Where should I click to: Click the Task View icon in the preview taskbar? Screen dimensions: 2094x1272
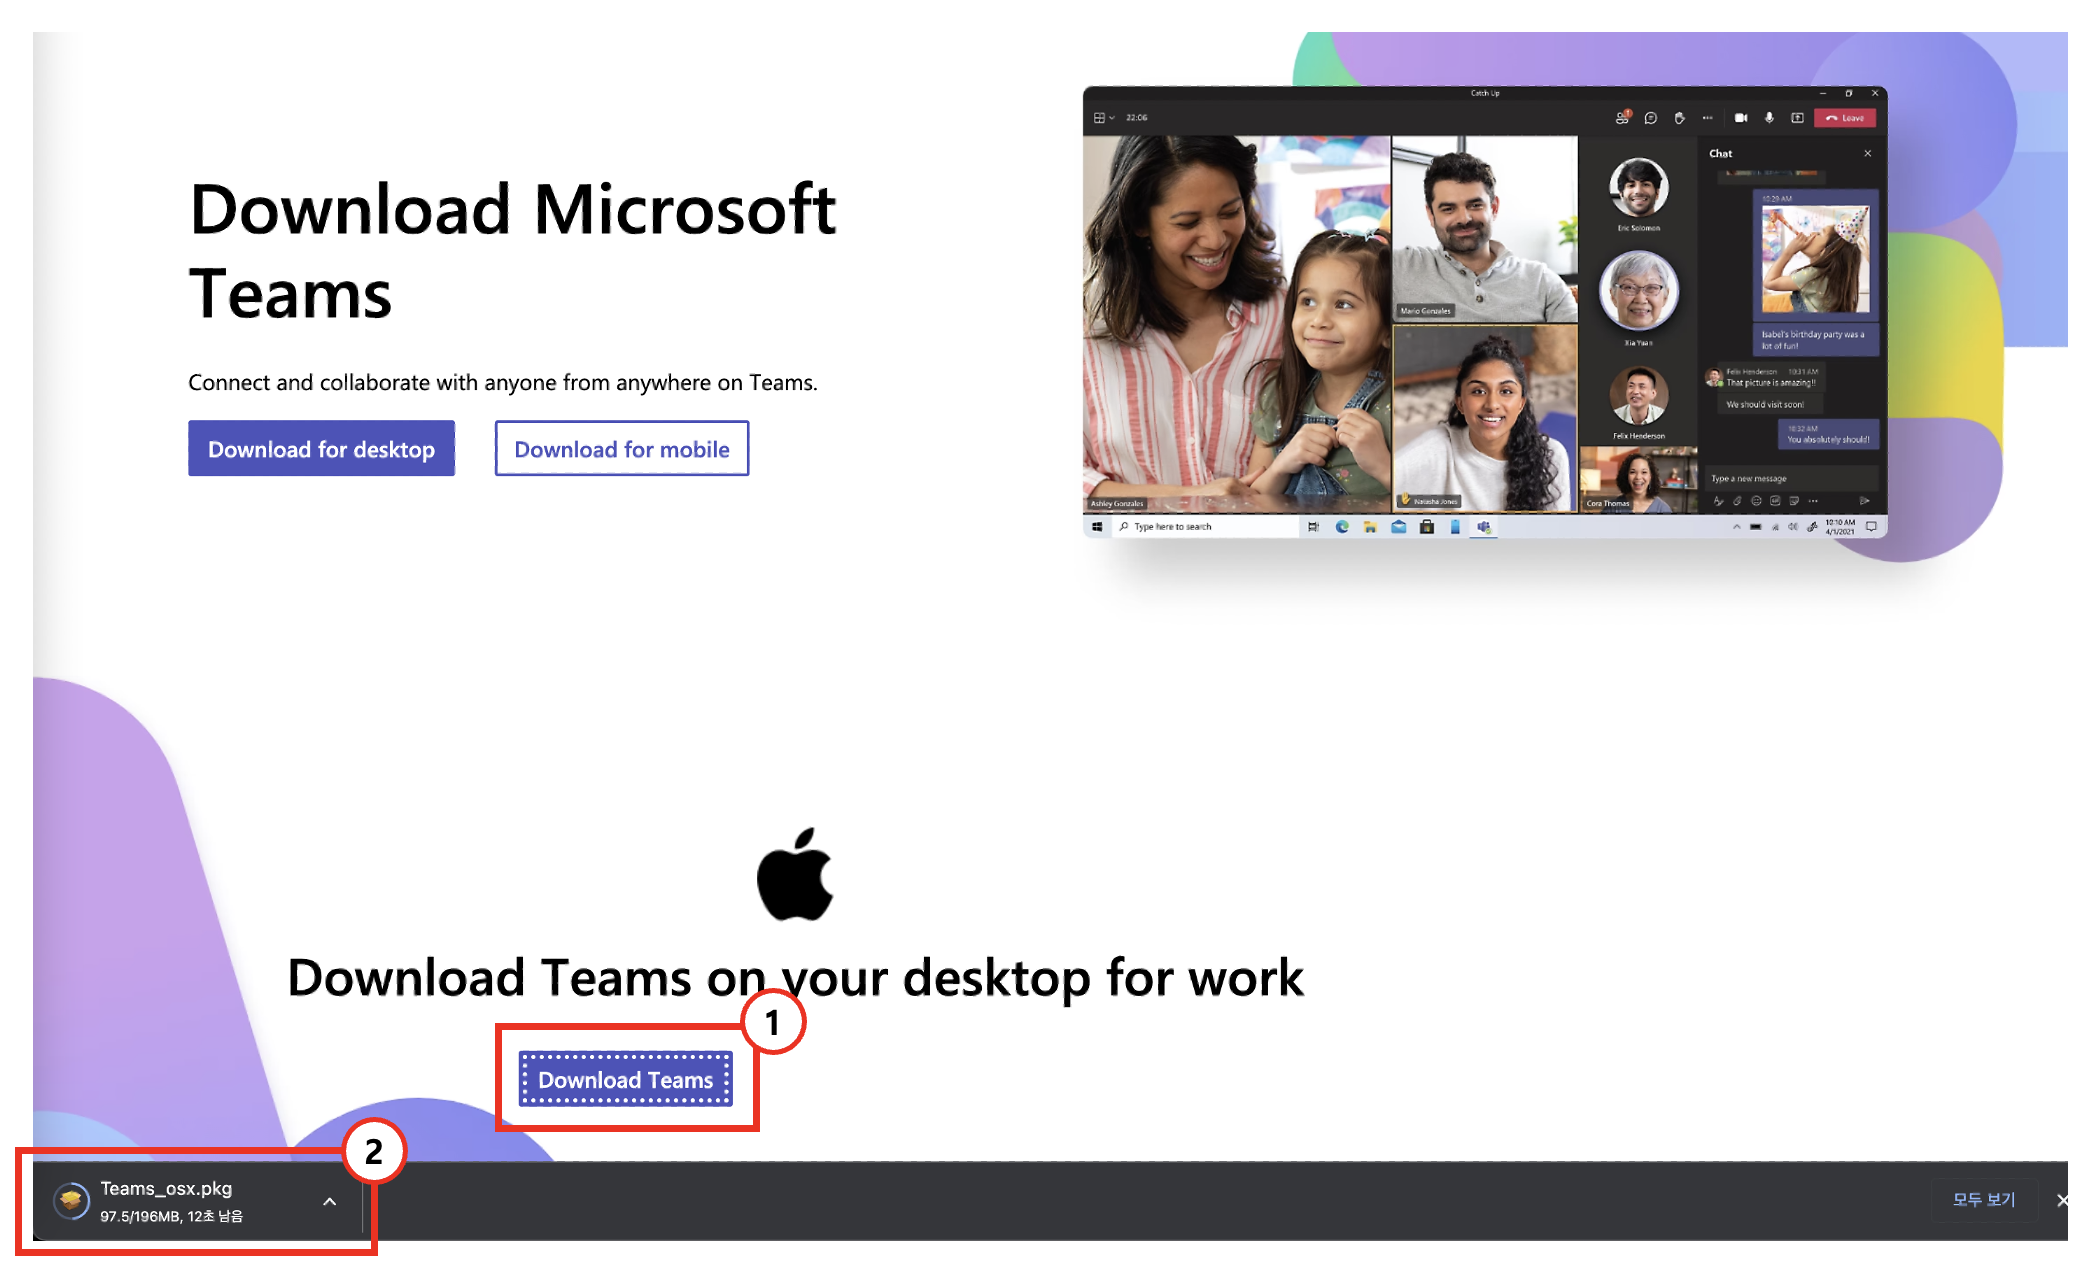(x=1313, y=527)
